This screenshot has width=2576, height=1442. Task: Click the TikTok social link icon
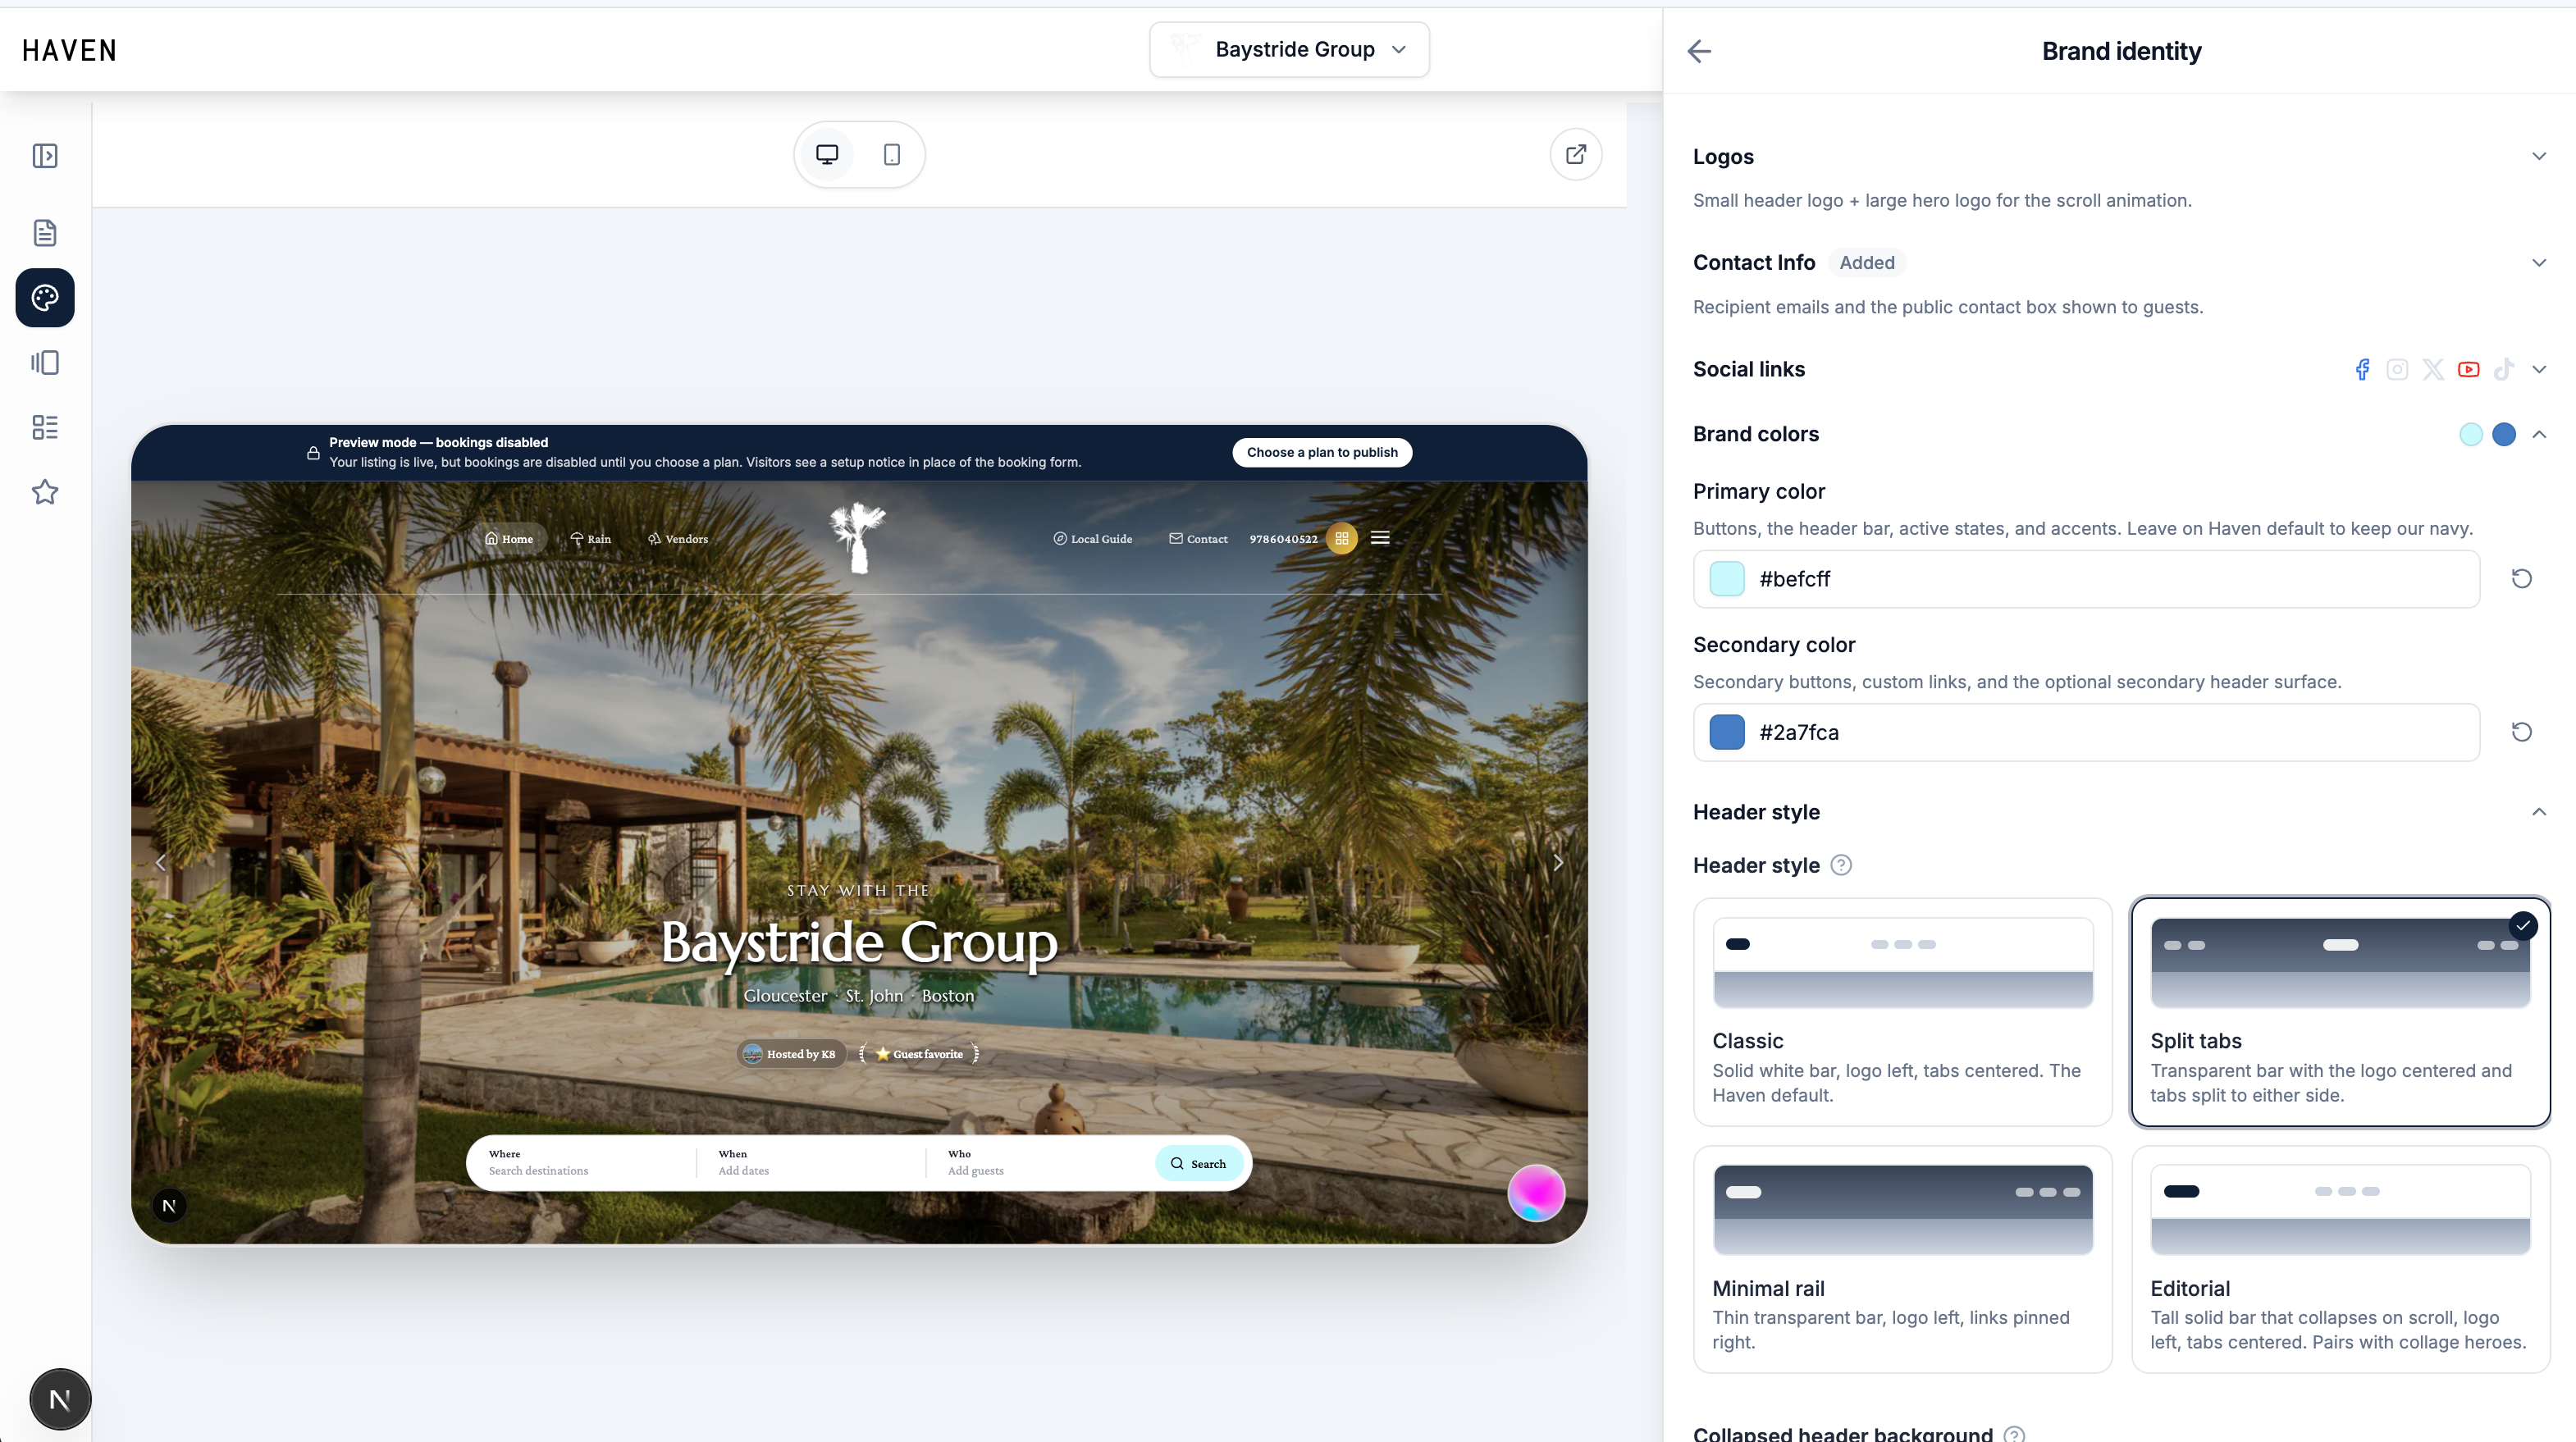coord(2503,369)
